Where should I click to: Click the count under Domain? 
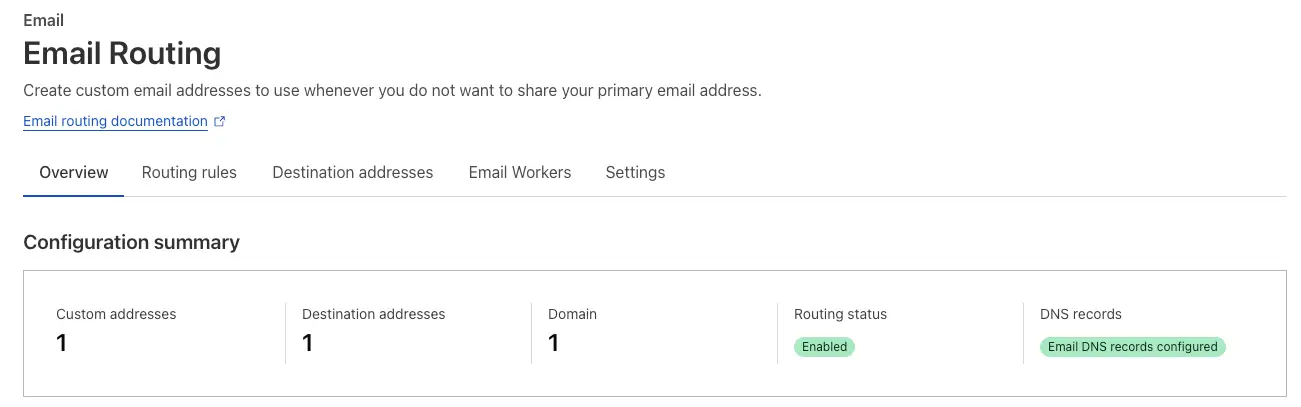(553, 343)
